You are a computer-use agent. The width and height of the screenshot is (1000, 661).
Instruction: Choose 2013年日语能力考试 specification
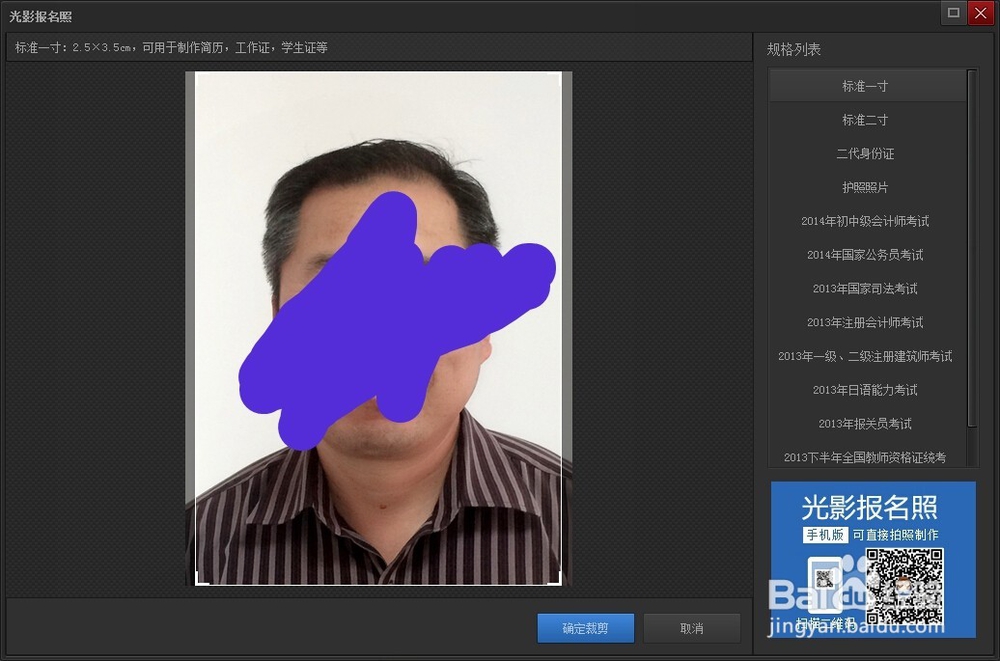pos(864,390)
